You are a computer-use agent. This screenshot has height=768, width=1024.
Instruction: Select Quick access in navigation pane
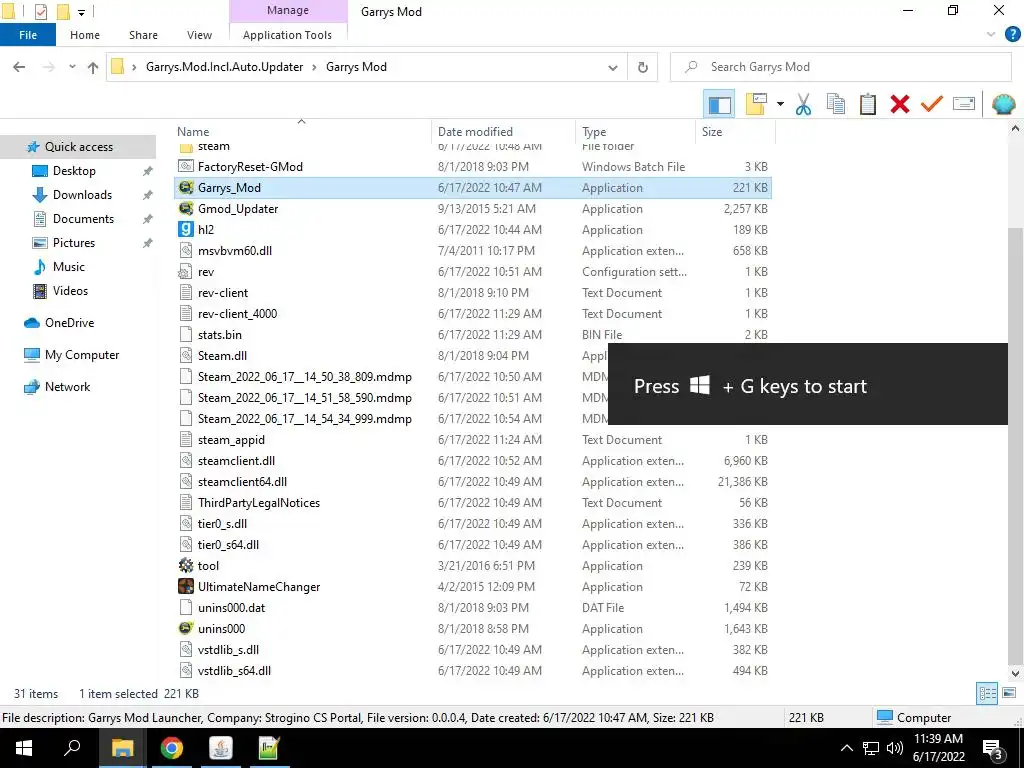coord(78,147)
